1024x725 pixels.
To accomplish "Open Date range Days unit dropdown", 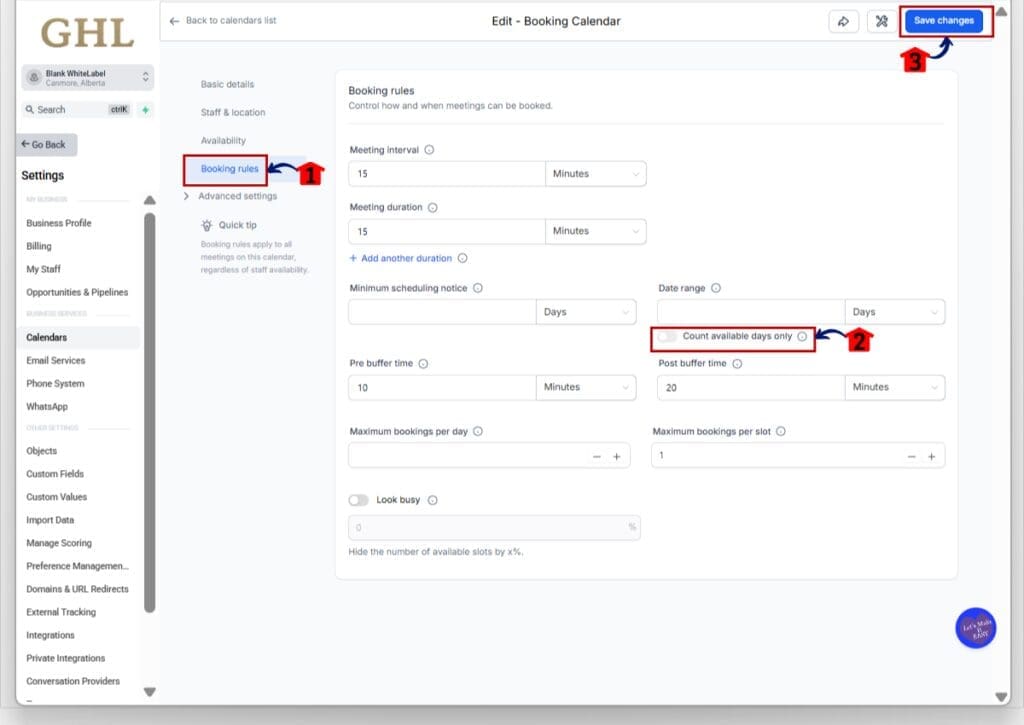I will [x=895, y=312].
